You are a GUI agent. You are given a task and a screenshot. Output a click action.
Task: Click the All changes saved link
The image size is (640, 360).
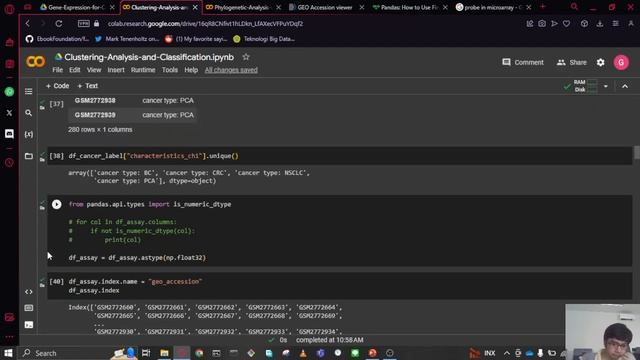[231, 70]
